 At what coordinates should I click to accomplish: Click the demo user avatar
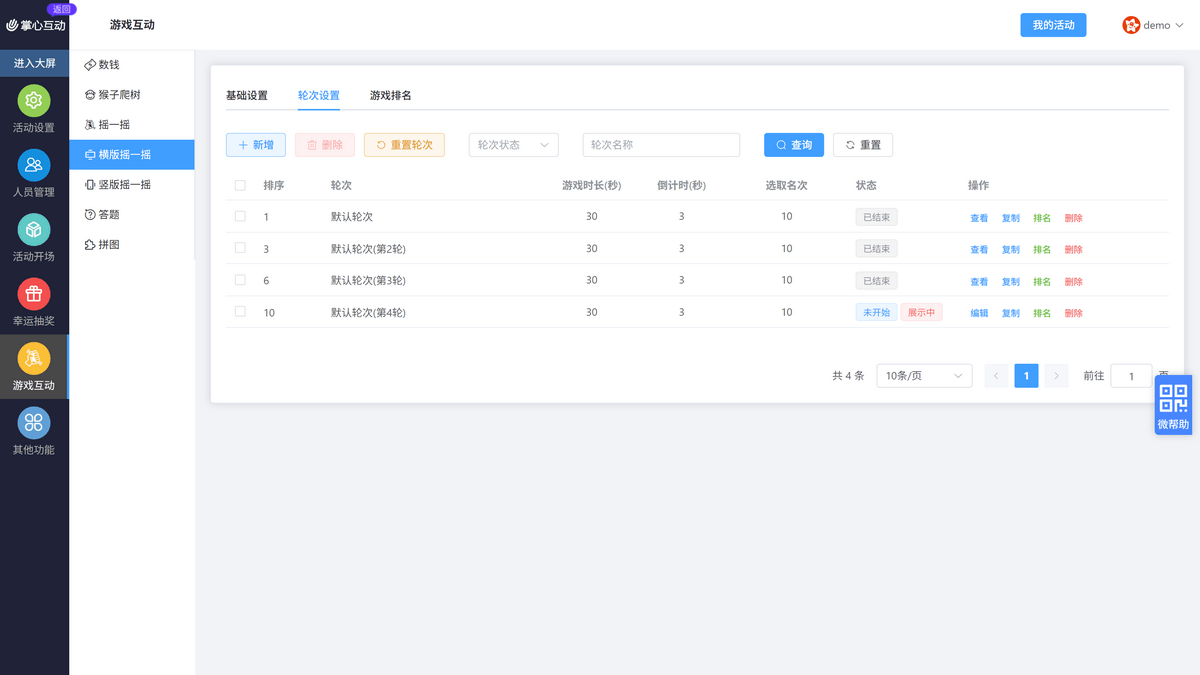(x=1131, y=25)
